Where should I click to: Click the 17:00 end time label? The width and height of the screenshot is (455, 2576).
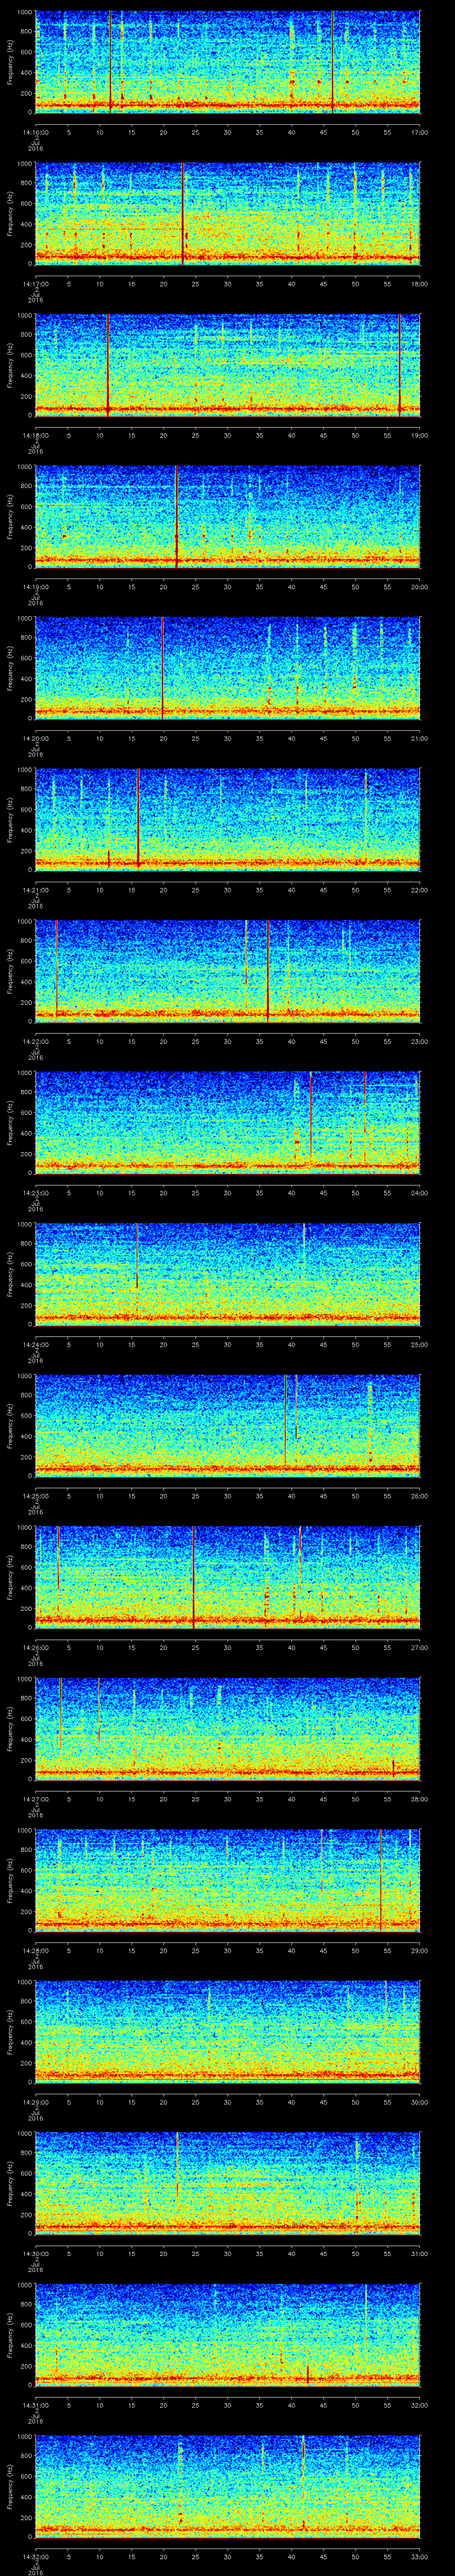pos(419,132)
